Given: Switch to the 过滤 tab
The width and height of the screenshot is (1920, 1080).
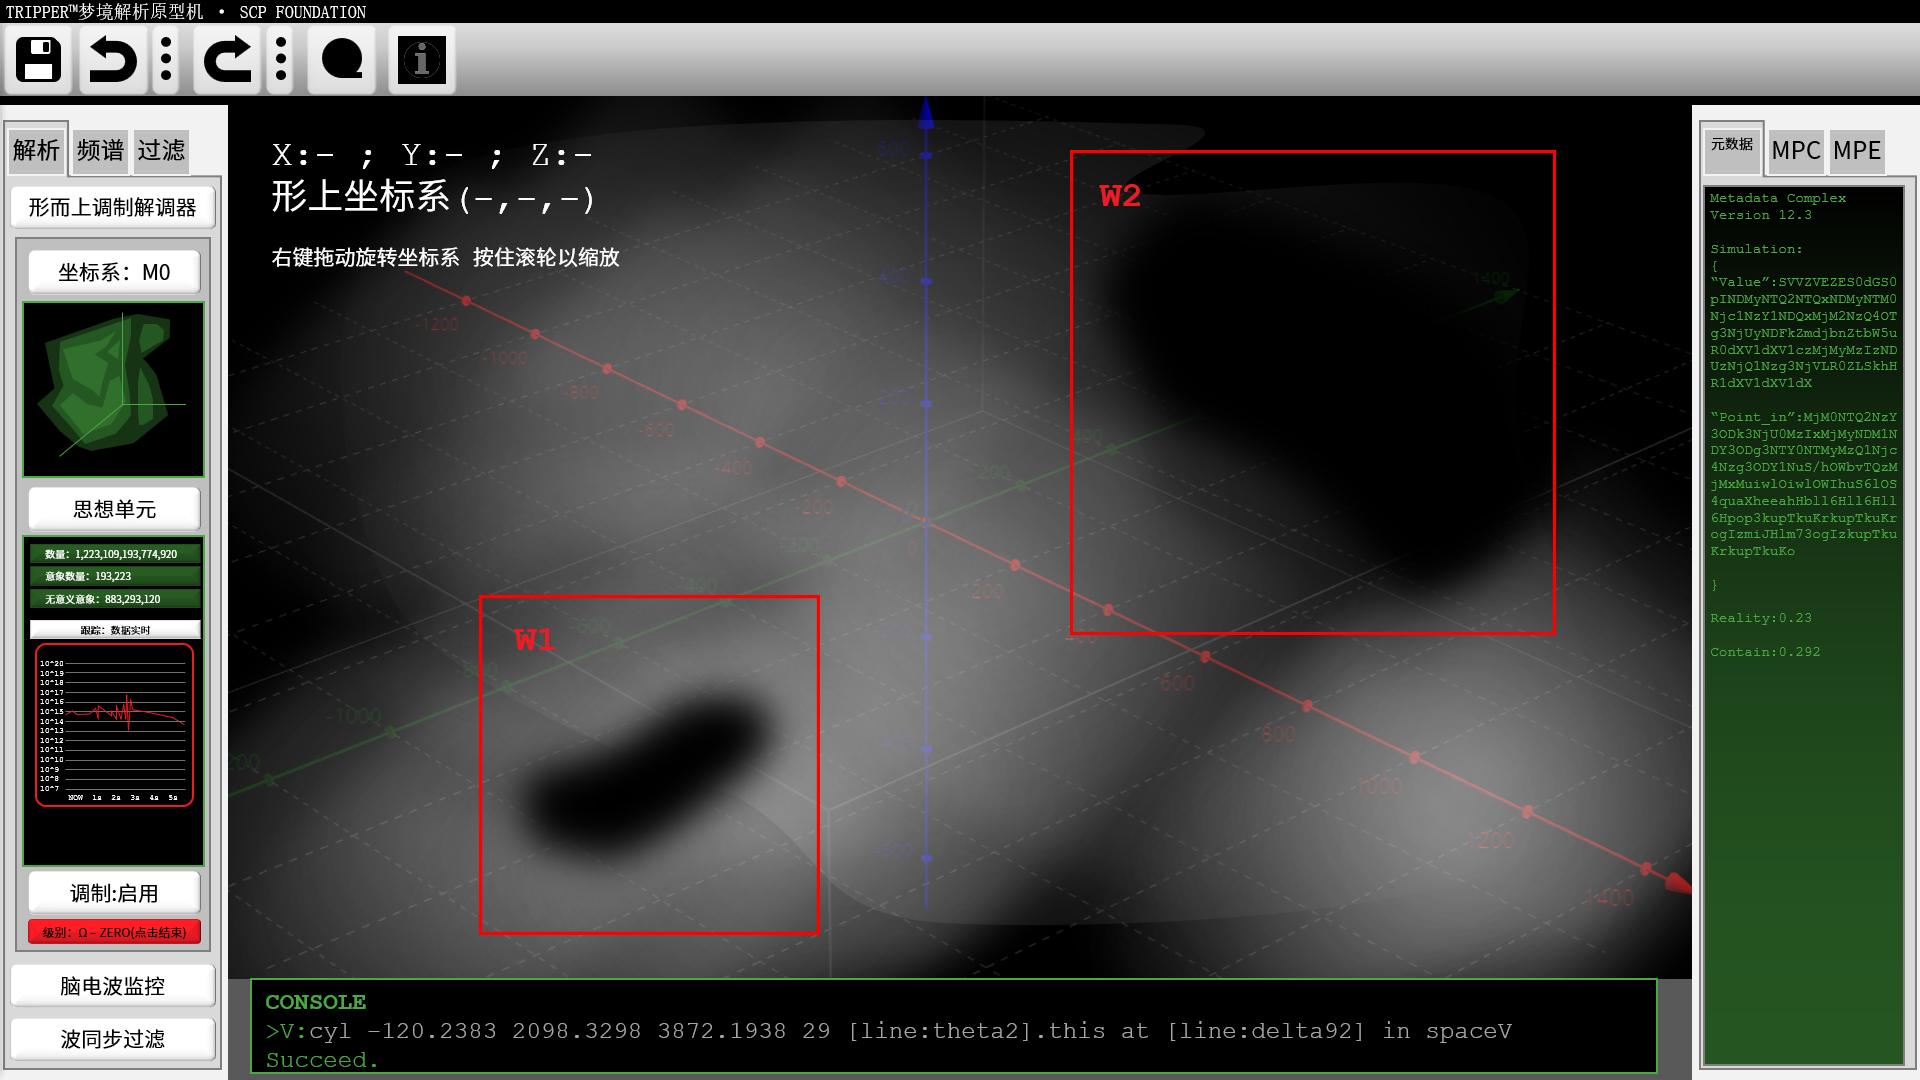Looking at the screenshot, I should pyautogui.click(x=163, y=150).
